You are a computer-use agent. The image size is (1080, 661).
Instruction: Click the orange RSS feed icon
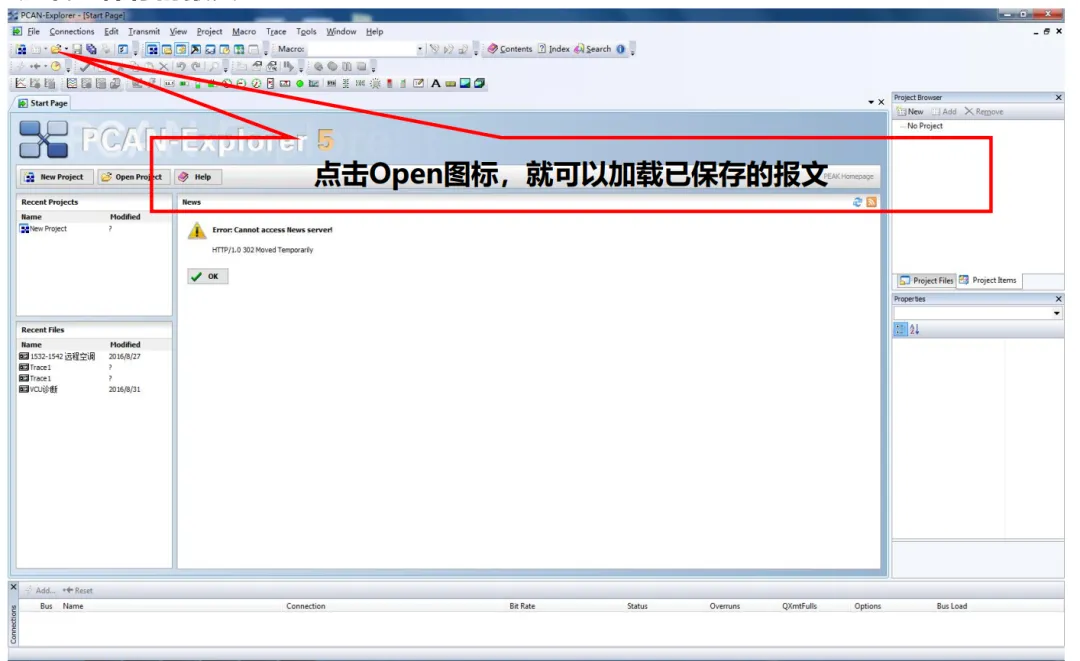pos(872,202)
